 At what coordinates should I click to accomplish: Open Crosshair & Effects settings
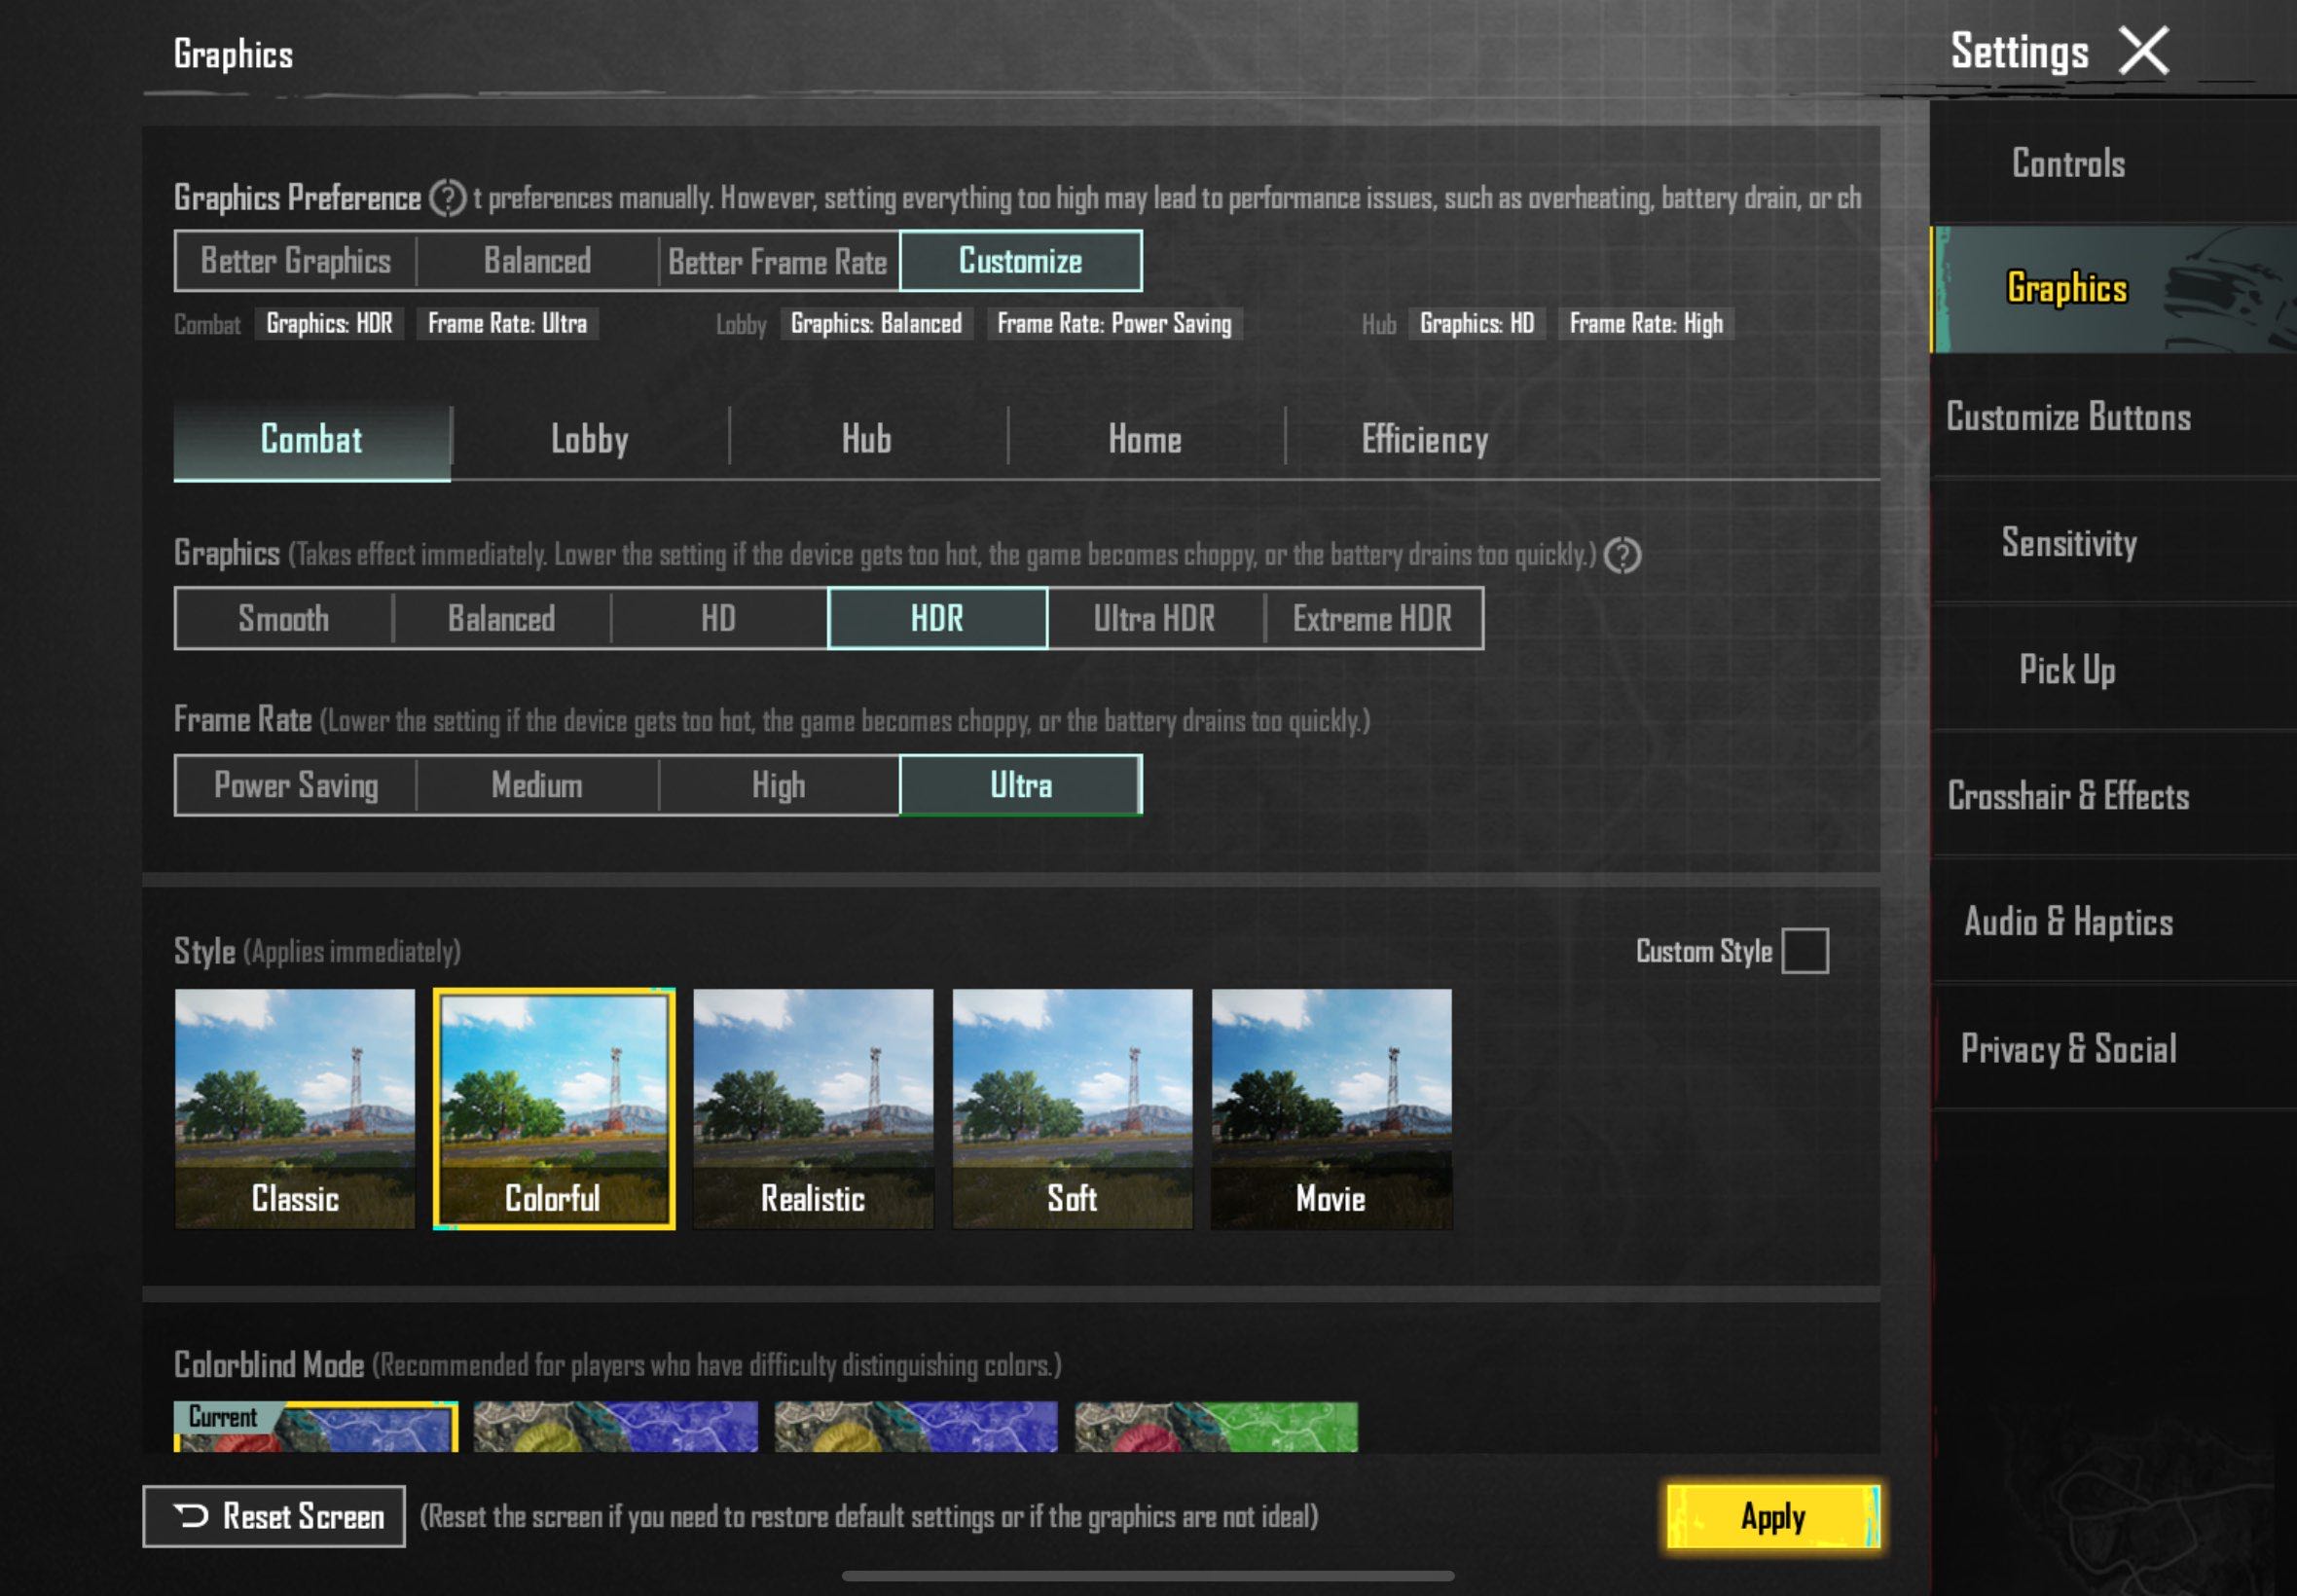tap(2068, 796)
